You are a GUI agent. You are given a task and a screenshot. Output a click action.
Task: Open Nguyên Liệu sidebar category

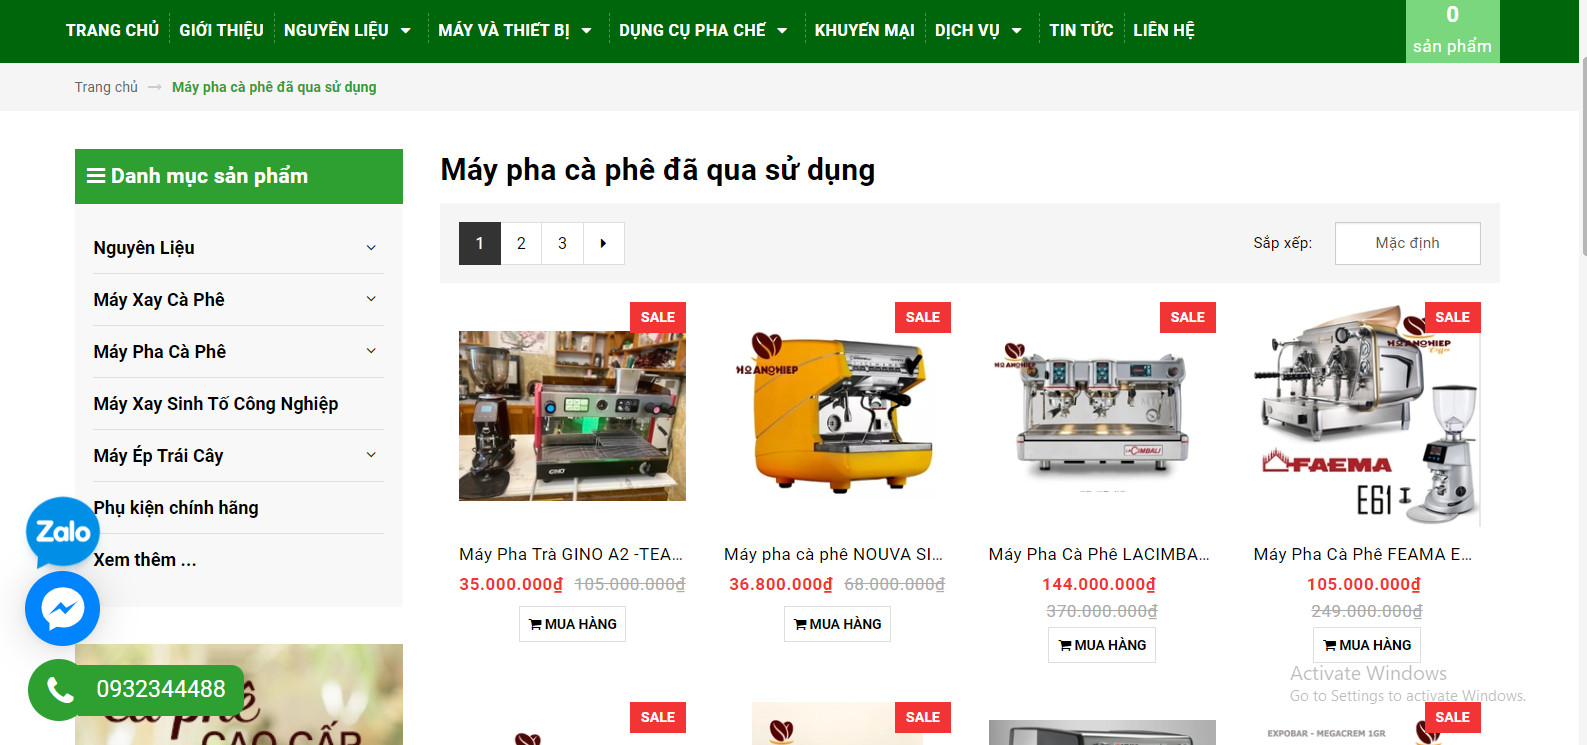(144, 248)
